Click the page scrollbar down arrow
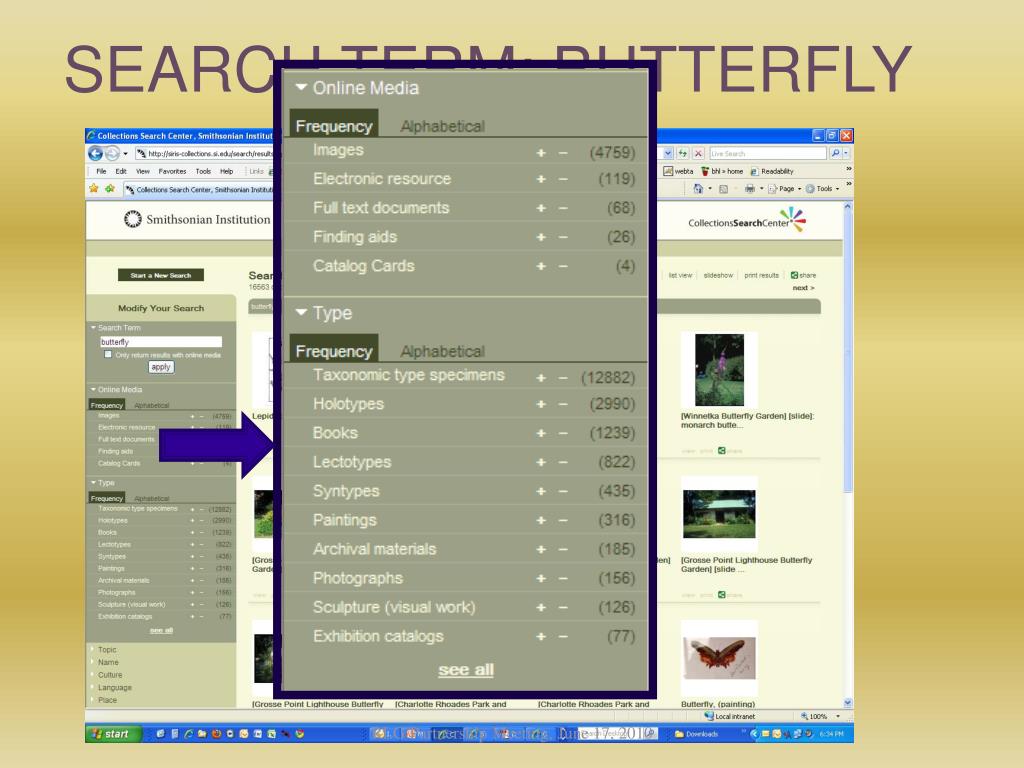This screenshot has width=1024, height=768. coord(848,703)
